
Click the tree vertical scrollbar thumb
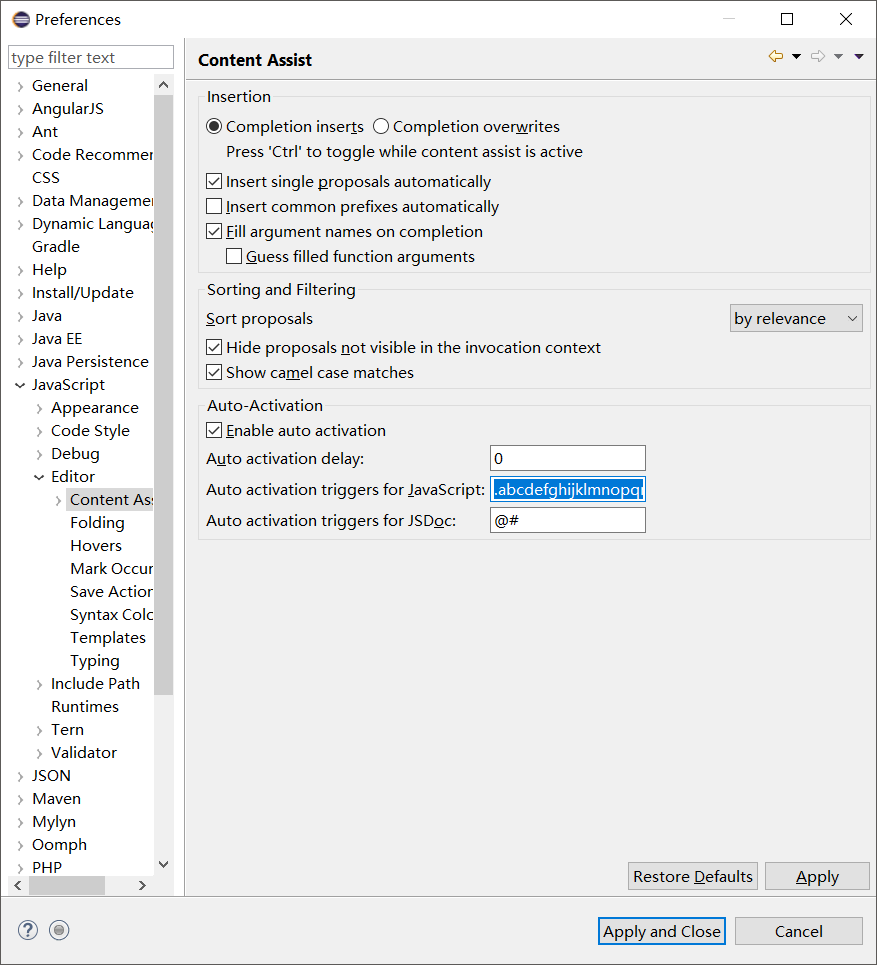click(x=164, y=394)
